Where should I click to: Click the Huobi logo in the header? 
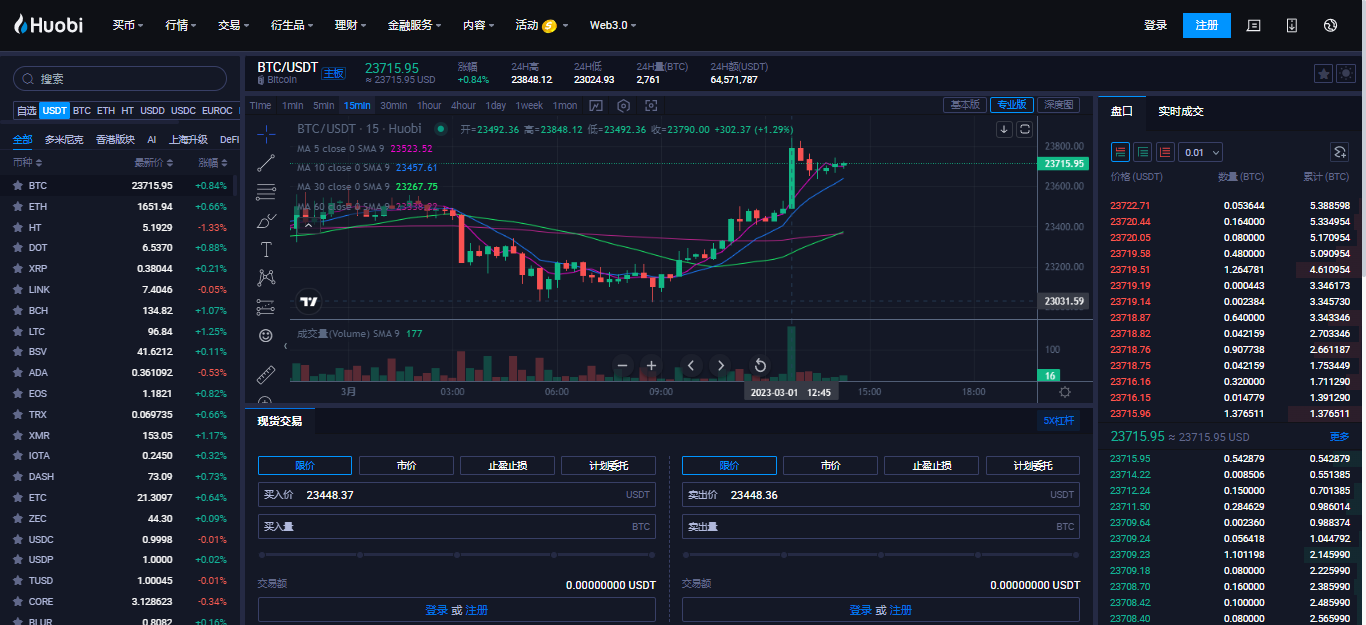[x=48, y=25]
